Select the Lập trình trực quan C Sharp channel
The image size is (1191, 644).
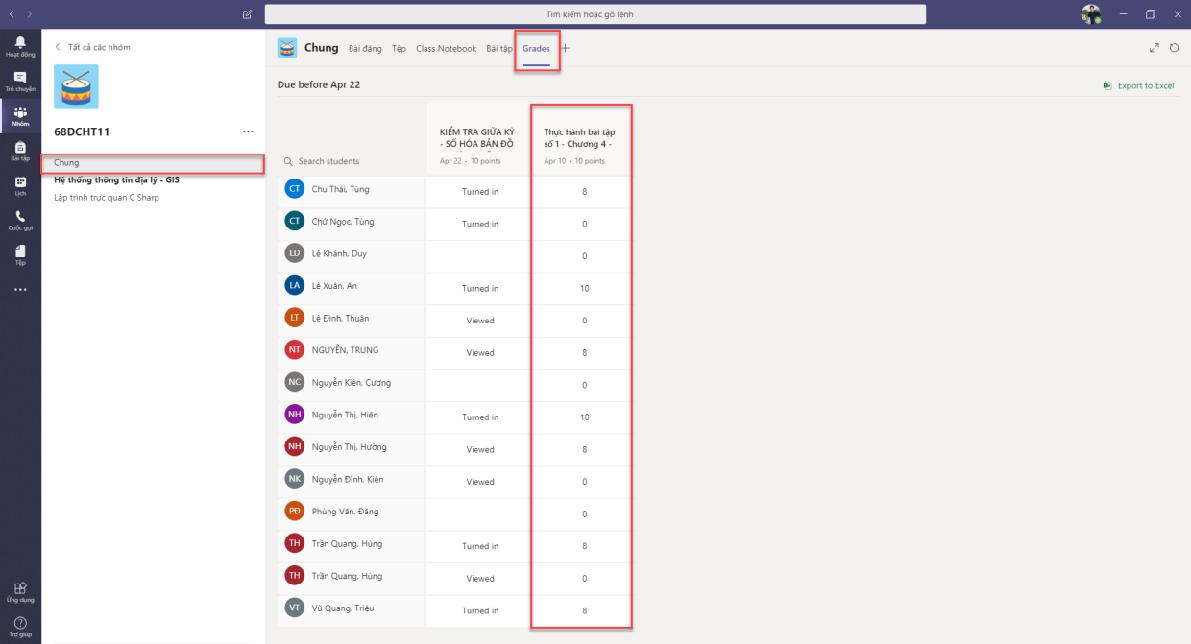tap(106, 198)
